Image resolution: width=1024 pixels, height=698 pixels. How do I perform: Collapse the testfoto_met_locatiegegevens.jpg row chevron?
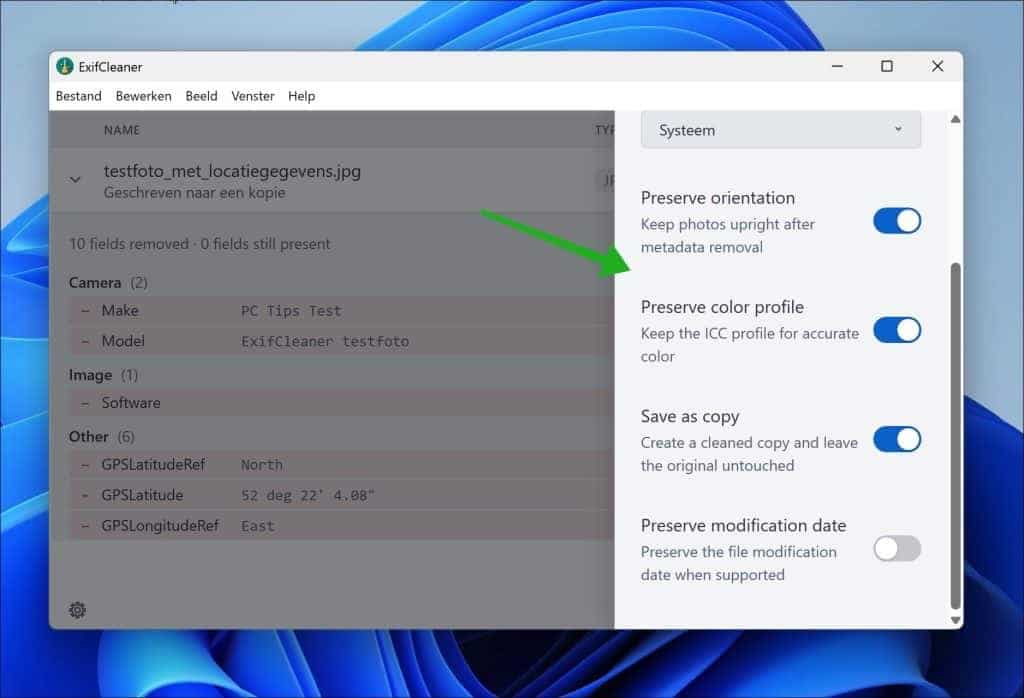pos(76,179)
